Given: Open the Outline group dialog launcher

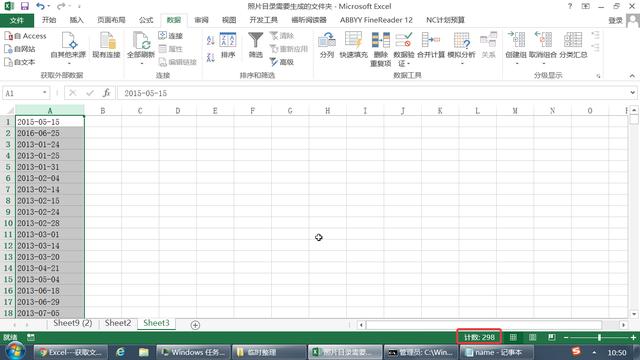Looking at the screenshot, I should pyautogui.click(x=598, y=76).
